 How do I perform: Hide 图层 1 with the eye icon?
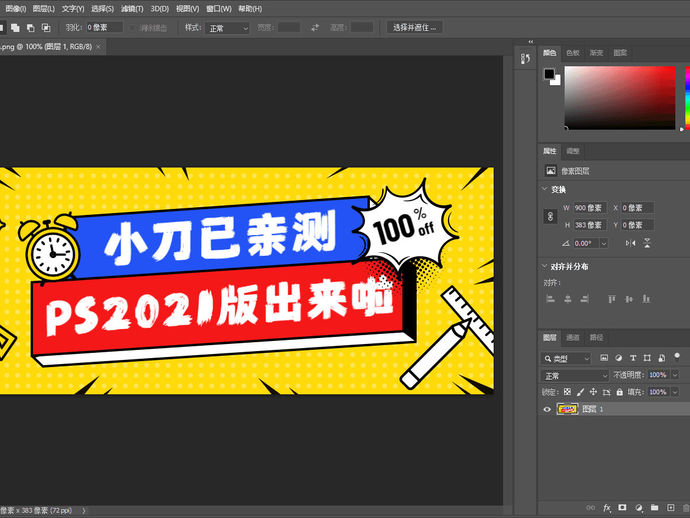tap(547, 409)
